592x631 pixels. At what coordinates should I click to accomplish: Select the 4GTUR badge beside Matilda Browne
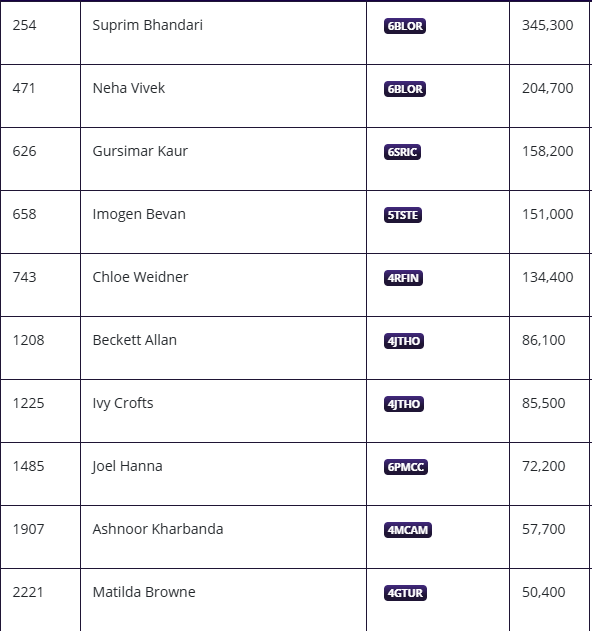point(405,593)
